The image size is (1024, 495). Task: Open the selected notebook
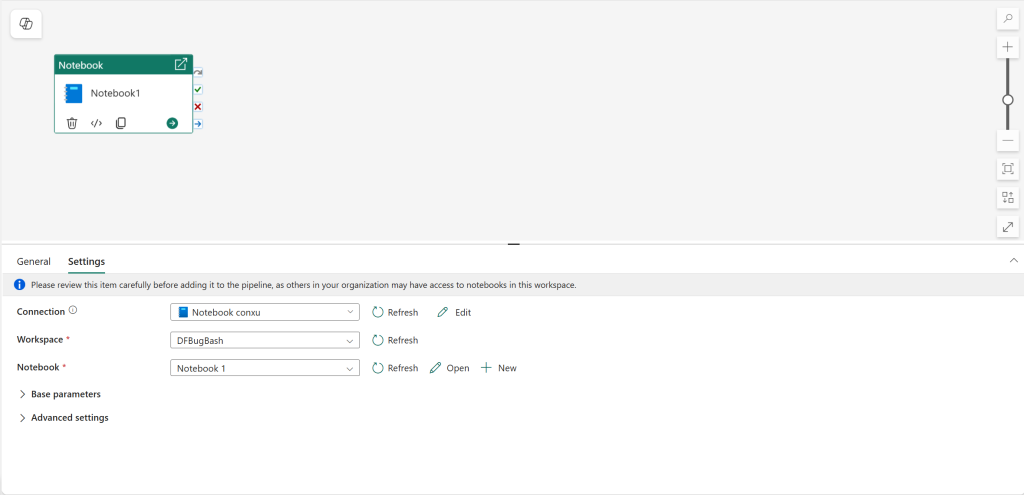pos(449,368)
